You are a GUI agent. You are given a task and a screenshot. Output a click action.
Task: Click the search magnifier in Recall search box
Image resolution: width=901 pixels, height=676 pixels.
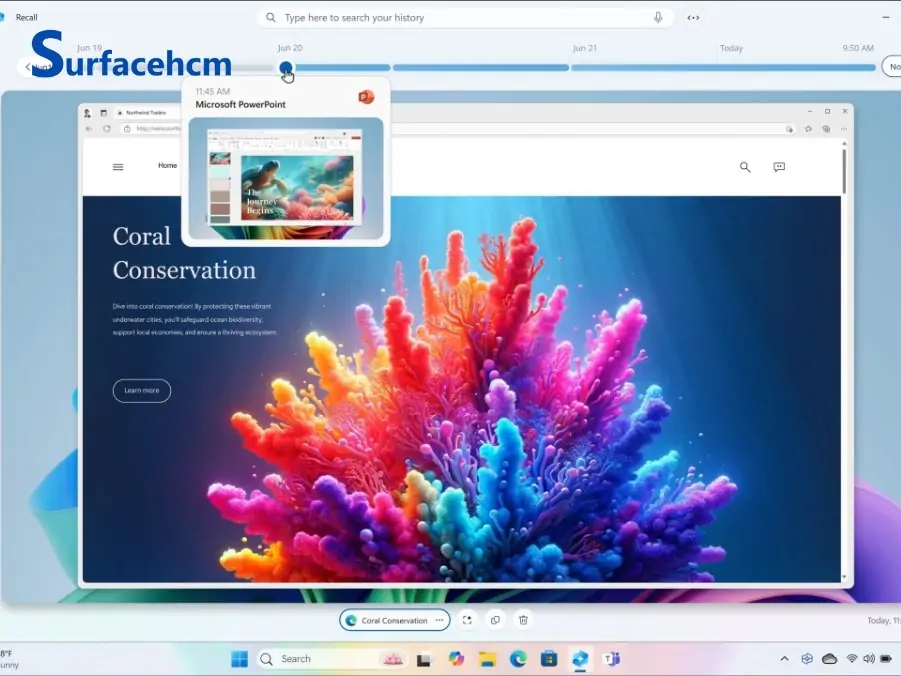(x=271, y=18)
